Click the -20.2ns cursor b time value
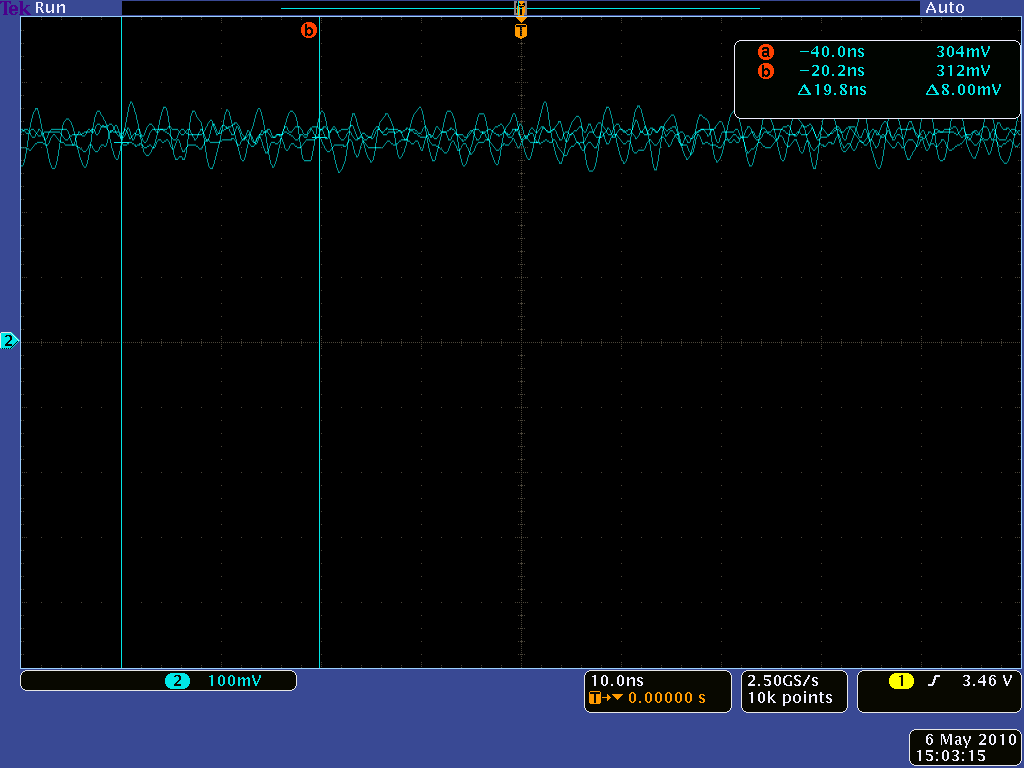1024x768 pixels. click(831, 71)
